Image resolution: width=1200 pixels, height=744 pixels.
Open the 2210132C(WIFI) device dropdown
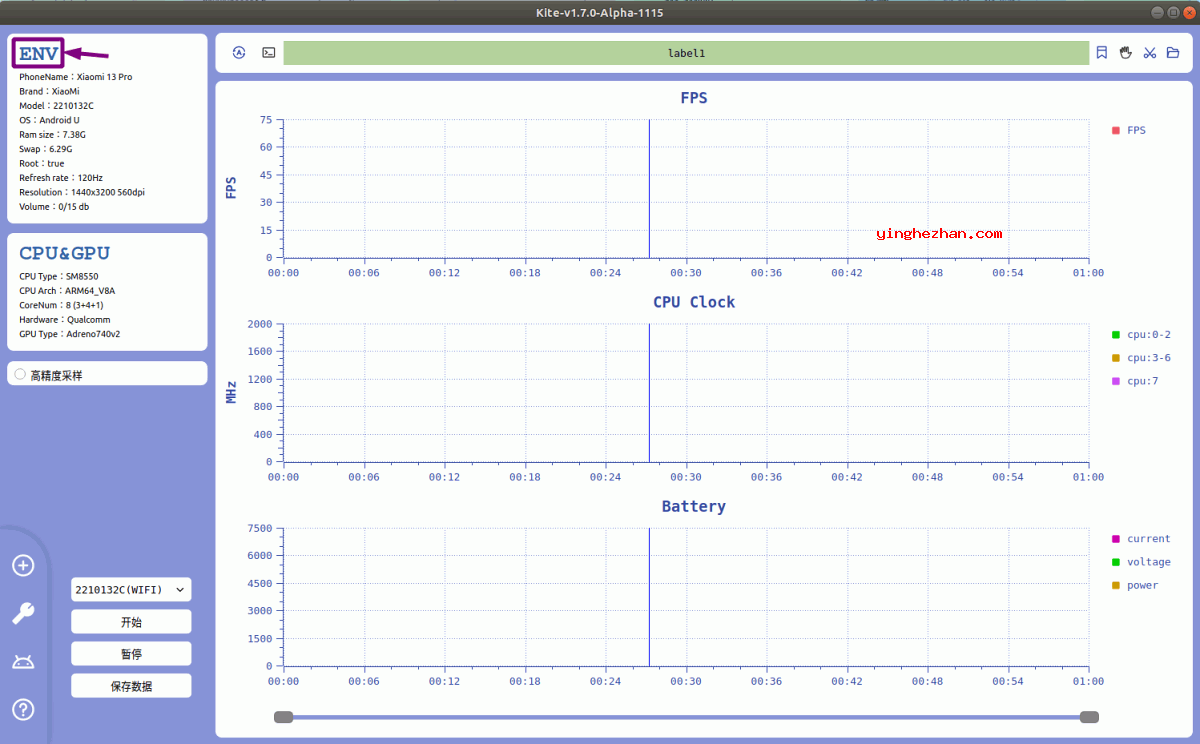(x=131, y=590)
